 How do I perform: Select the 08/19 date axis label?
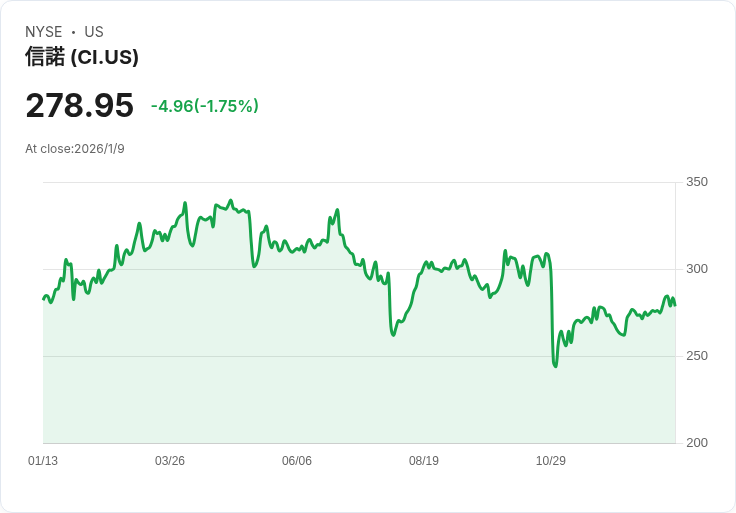tap(424, 461)
